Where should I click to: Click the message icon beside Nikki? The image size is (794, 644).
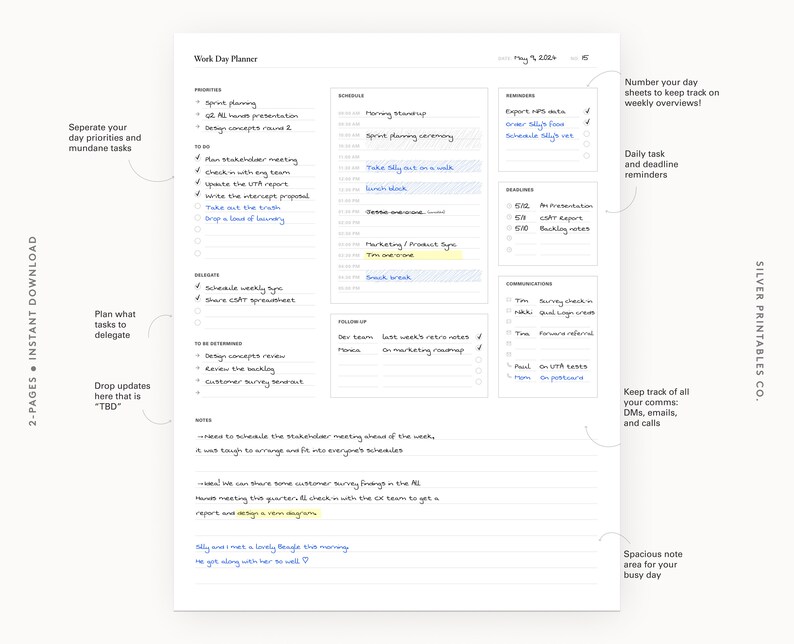pos(508,311)
